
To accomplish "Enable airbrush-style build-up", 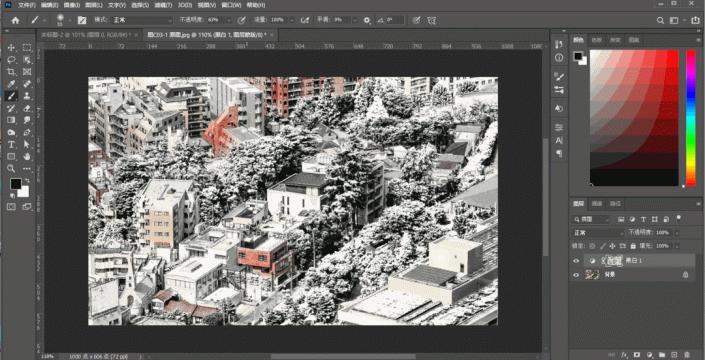I will click(305, 20).
